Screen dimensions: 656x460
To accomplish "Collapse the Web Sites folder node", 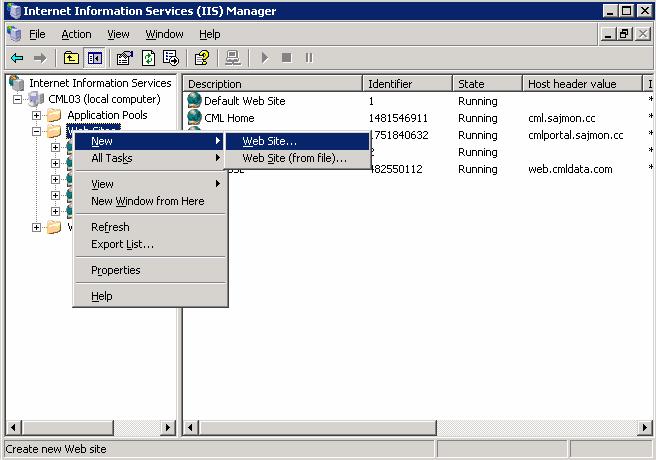I will (x=36, y=131).
